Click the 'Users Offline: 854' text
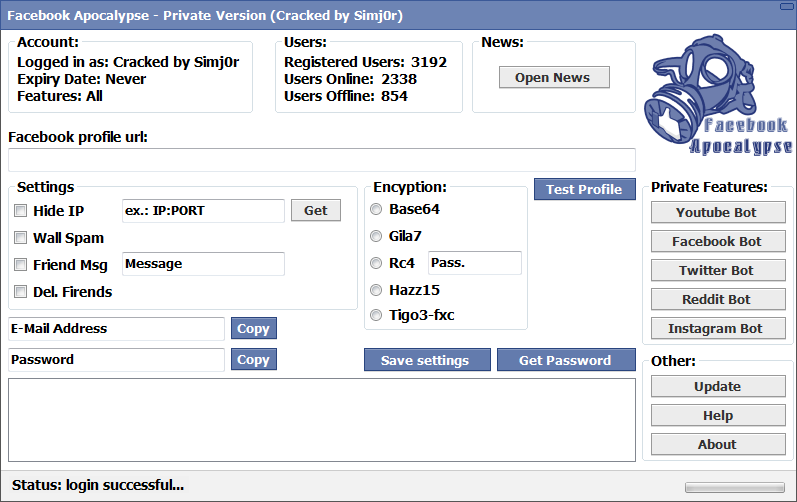This screenshot has width=797, height=502. pos(346,96)
